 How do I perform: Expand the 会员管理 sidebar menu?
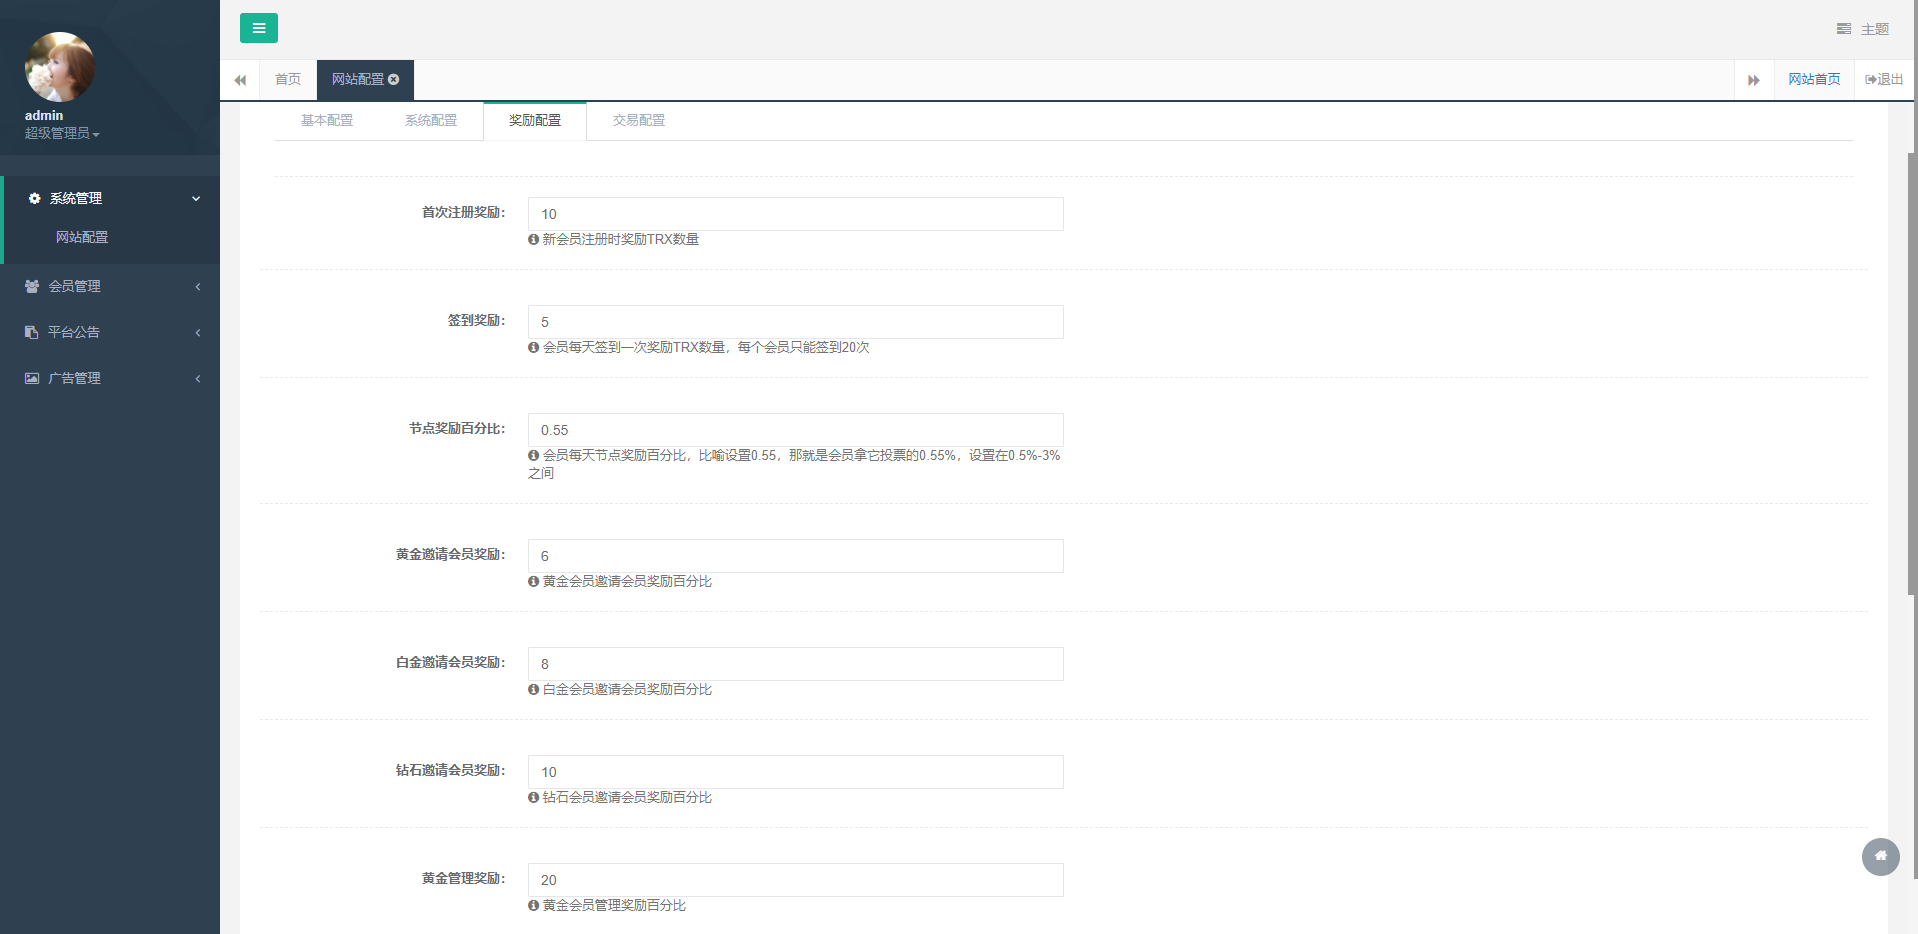(112, 286)
